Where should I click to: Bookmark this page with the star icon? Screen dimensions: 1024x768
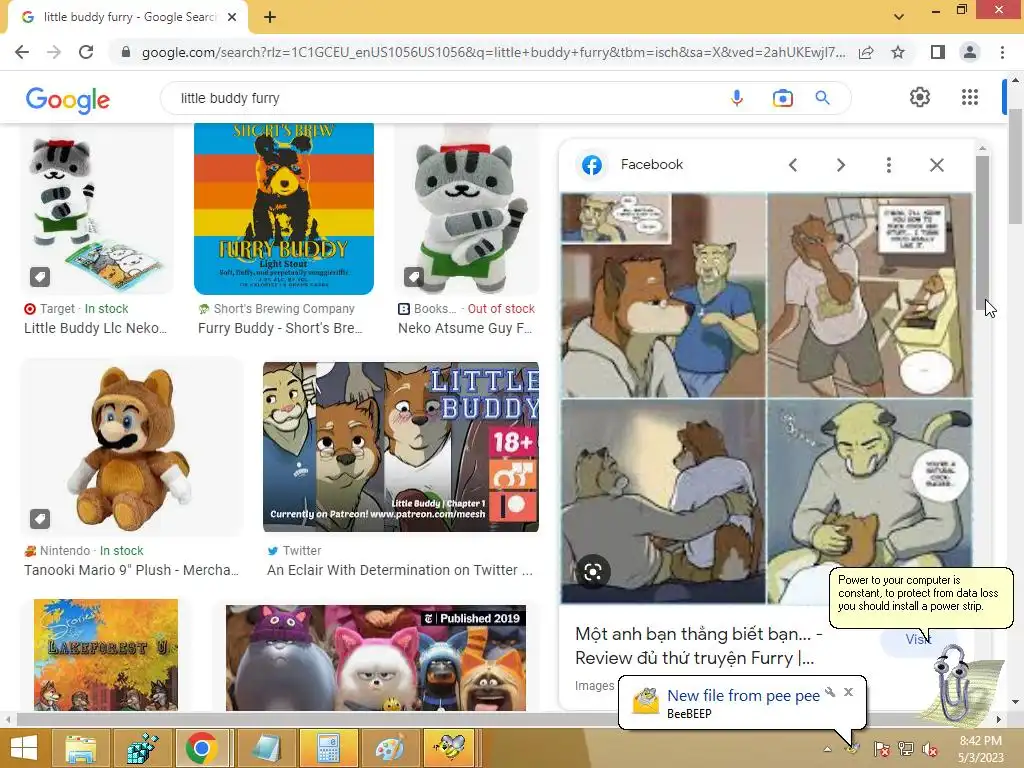pyautogui.click(x=898, y=52)
